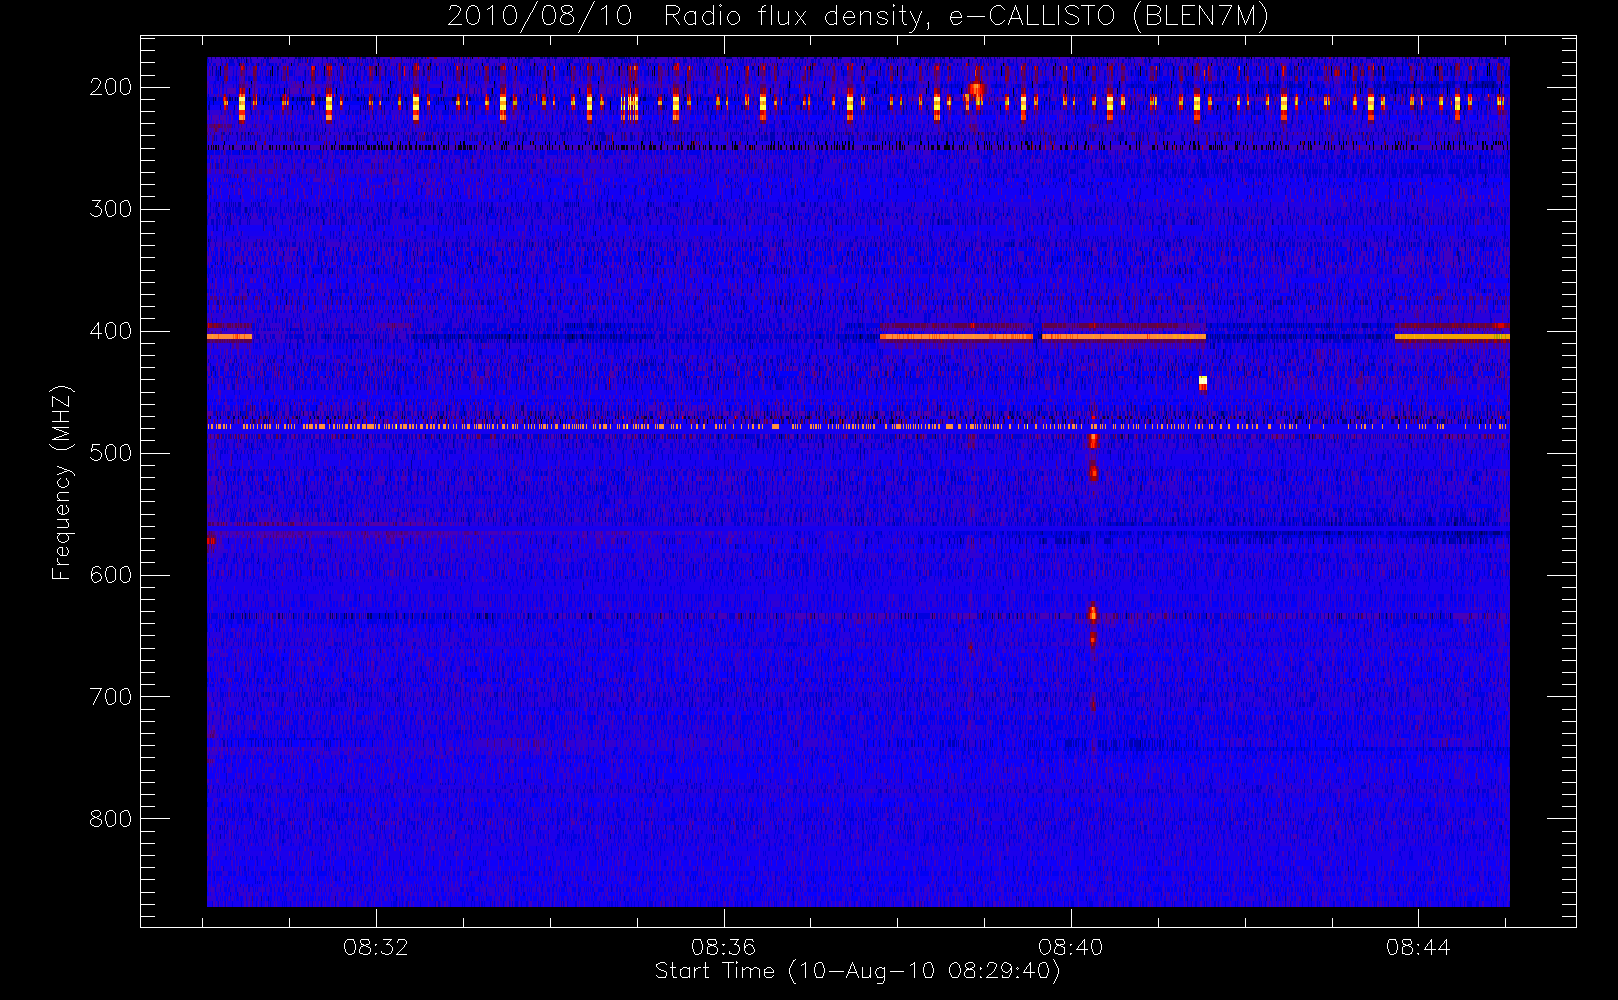The height and width of the screenshot is (1000, 1618).
Task: Select the 400 frequency tick label
Action: pyautogui.click(x=111, y=331)
